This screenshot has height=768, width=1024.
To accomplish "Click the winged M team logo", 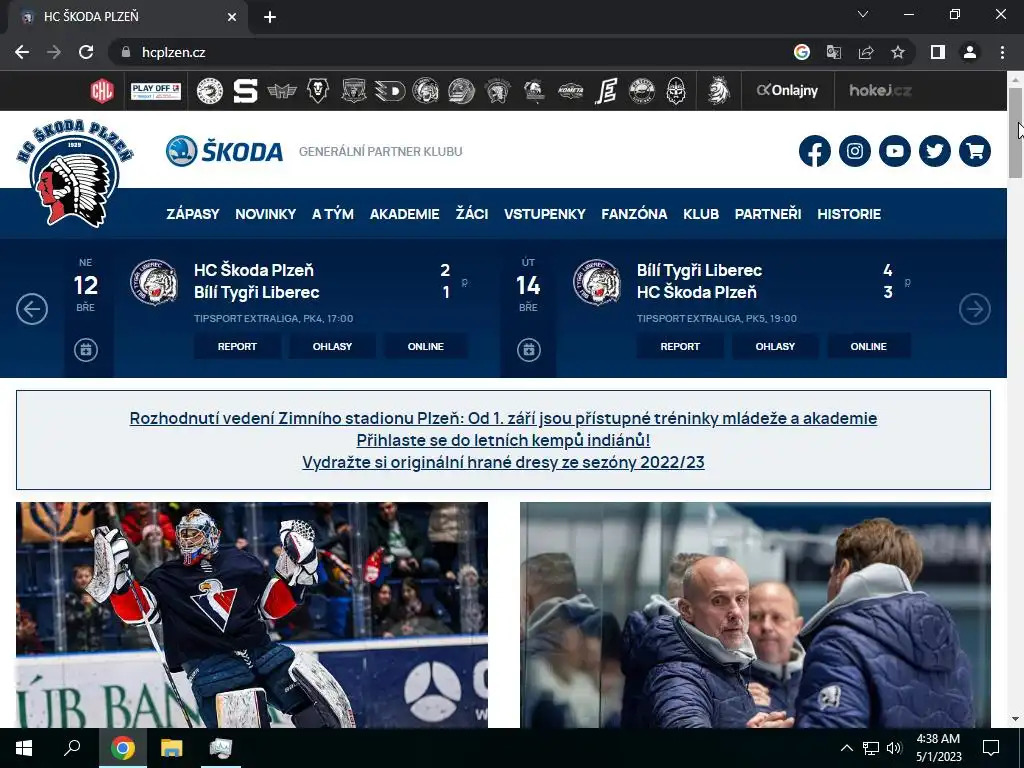I will click(x=281, y=91).
